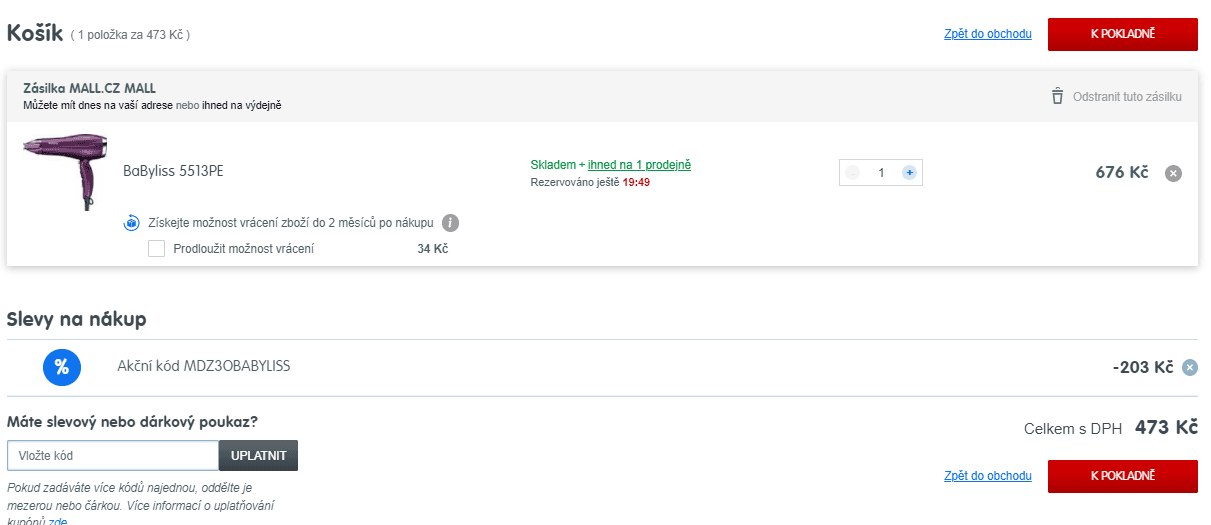Enable Prodloužit možnost vrácení checkbox

pyautogui.click(x=156, y=248)
